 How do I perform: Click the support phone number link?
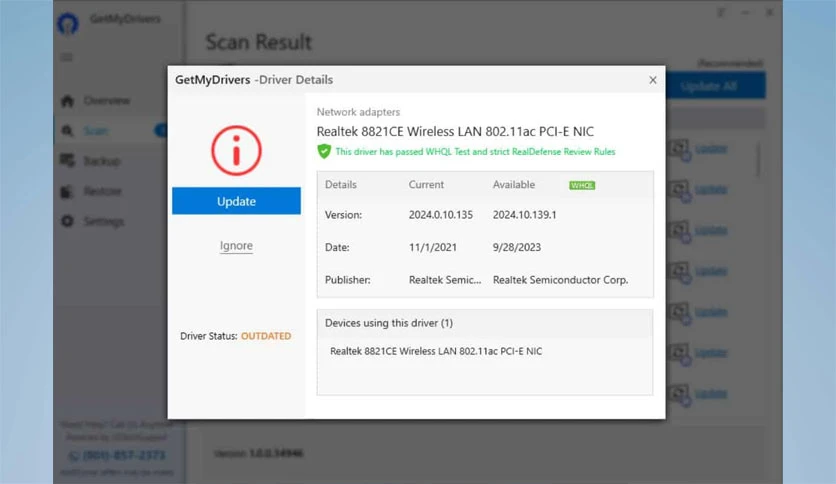pyautogui.click(x=124, y=455)
